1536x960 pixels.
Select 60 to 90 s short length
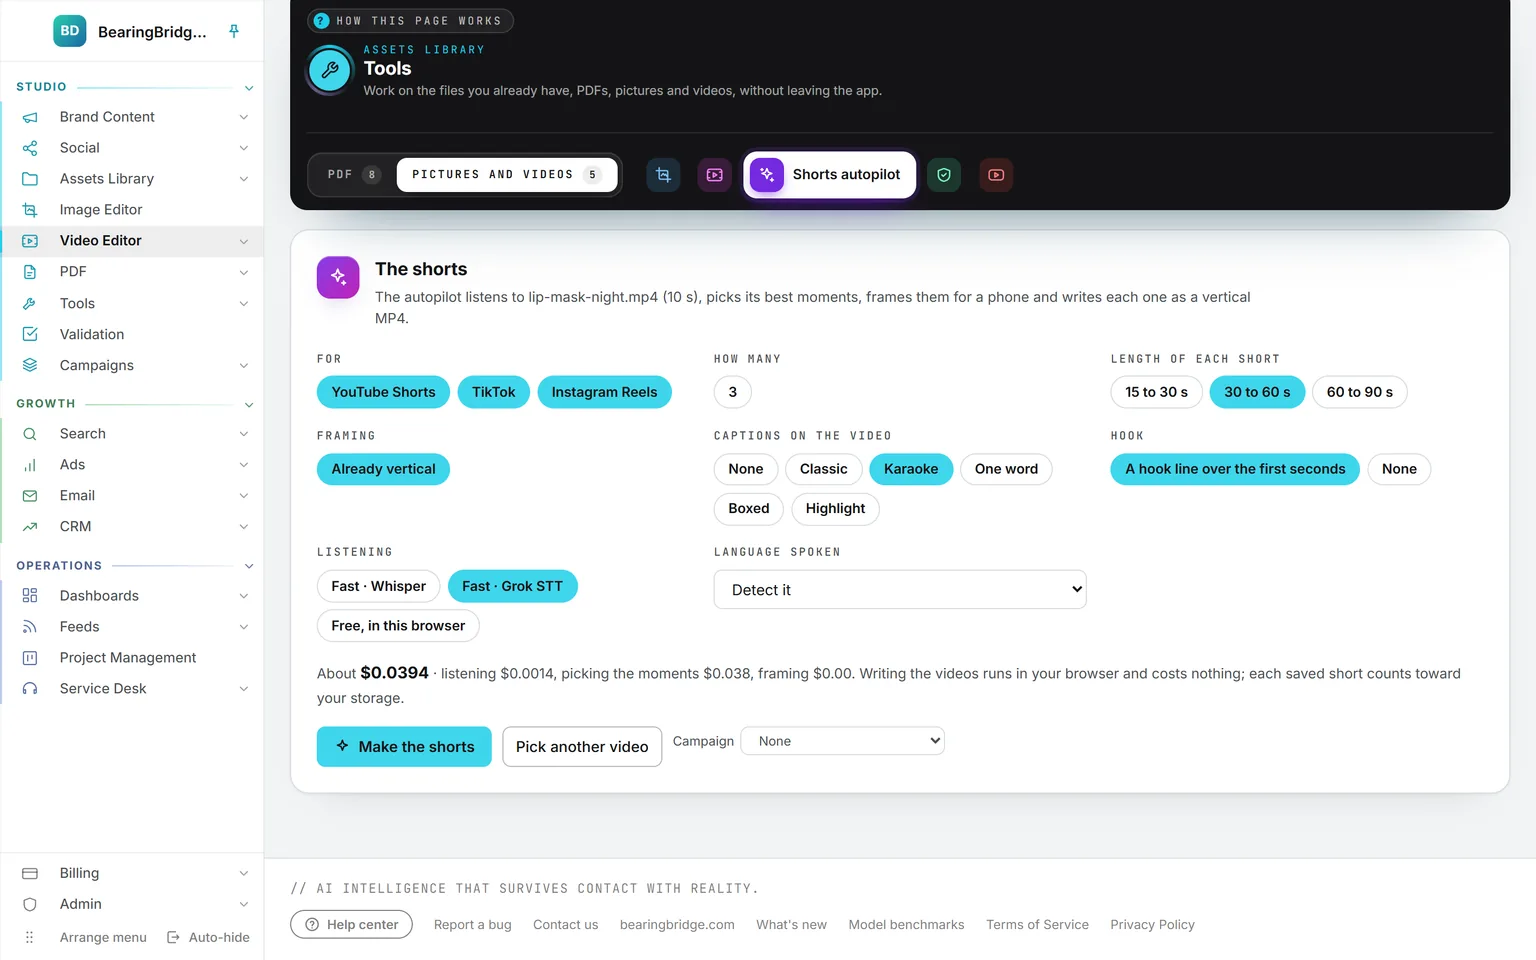tap(1359, 392)
